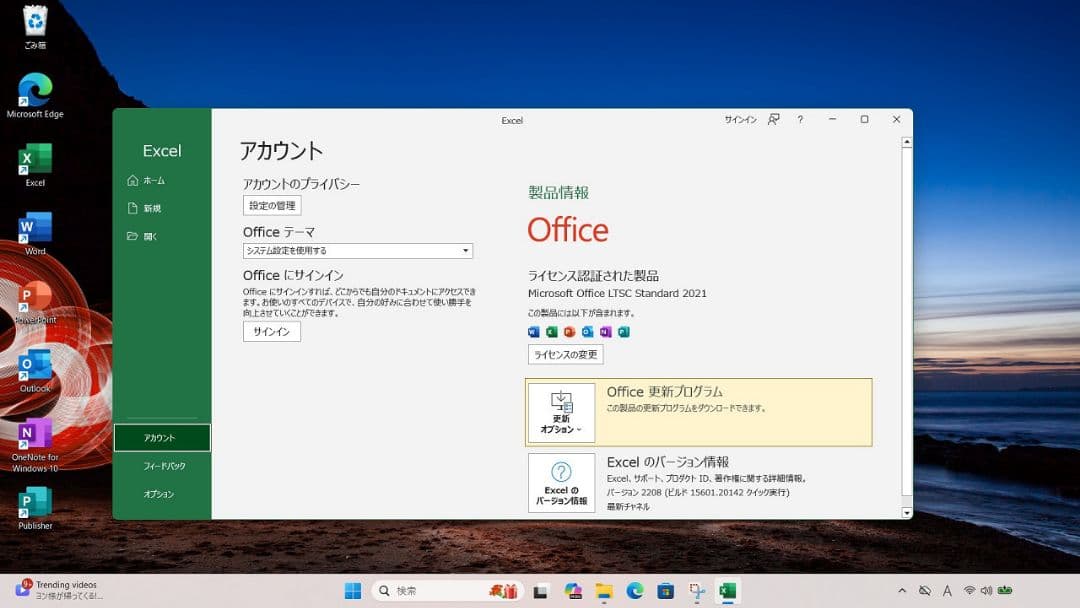Click the Word icon in included products
The image size is (1080, 608).
[534, 331]
